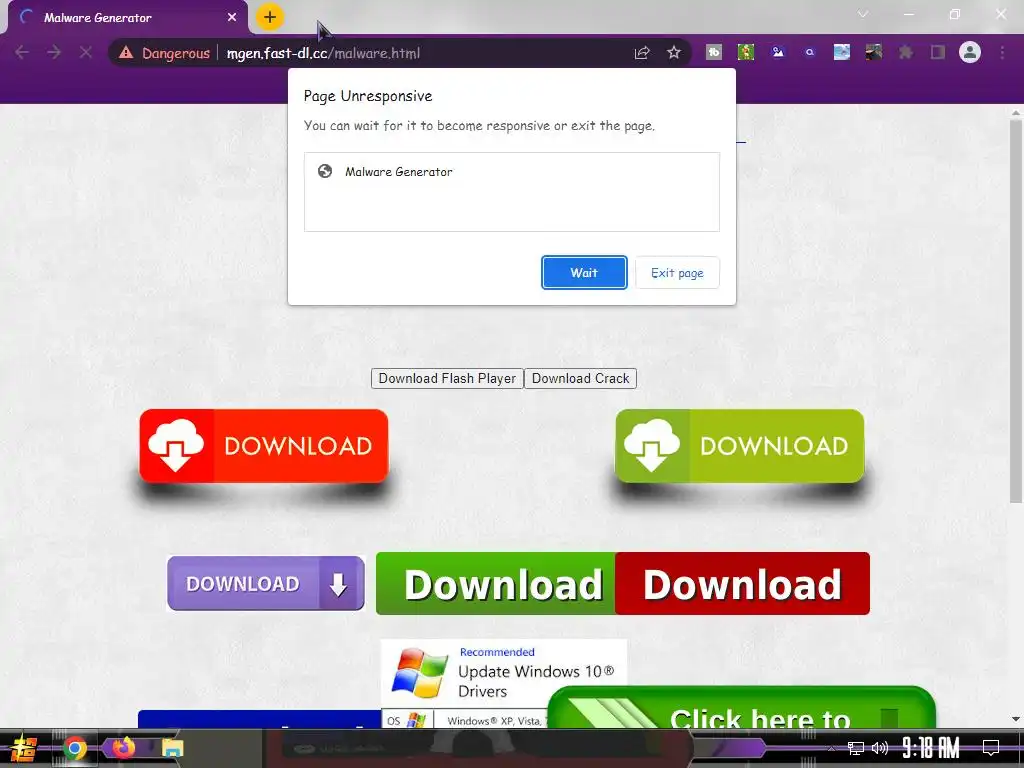The width and height of the screenshot is (1024, 768).
Task: Click the Dangerous site warning indicator
Action: coord(164,53)
